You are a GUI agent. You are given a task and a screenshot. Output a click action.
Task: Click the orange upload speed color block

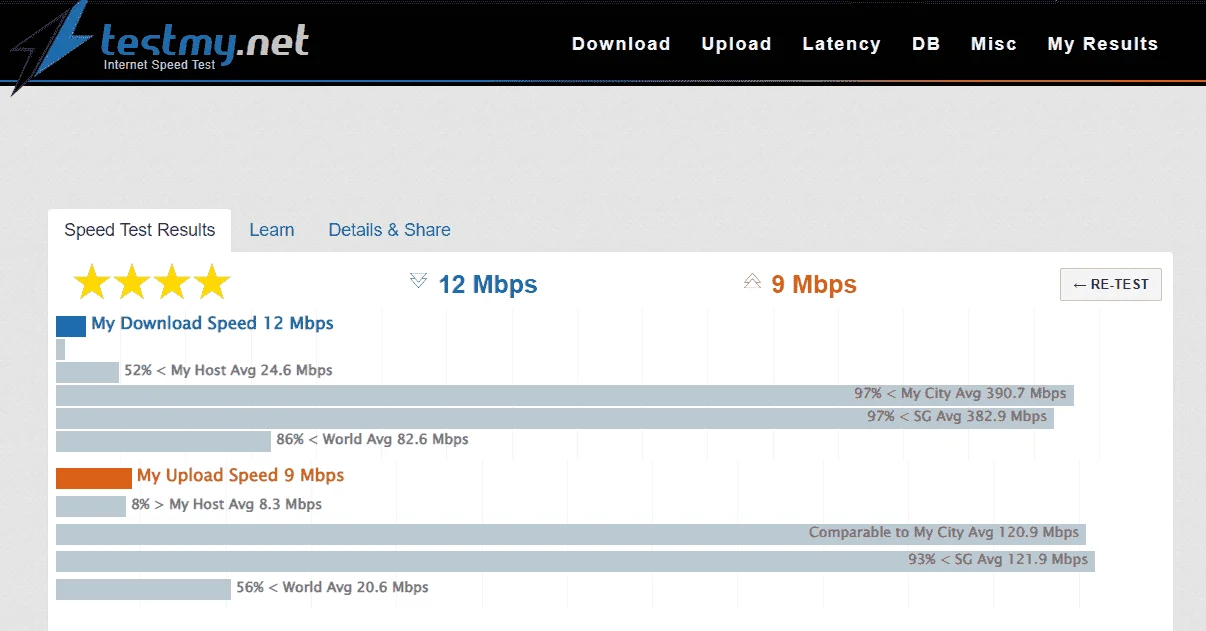click(x=94, y=478)
